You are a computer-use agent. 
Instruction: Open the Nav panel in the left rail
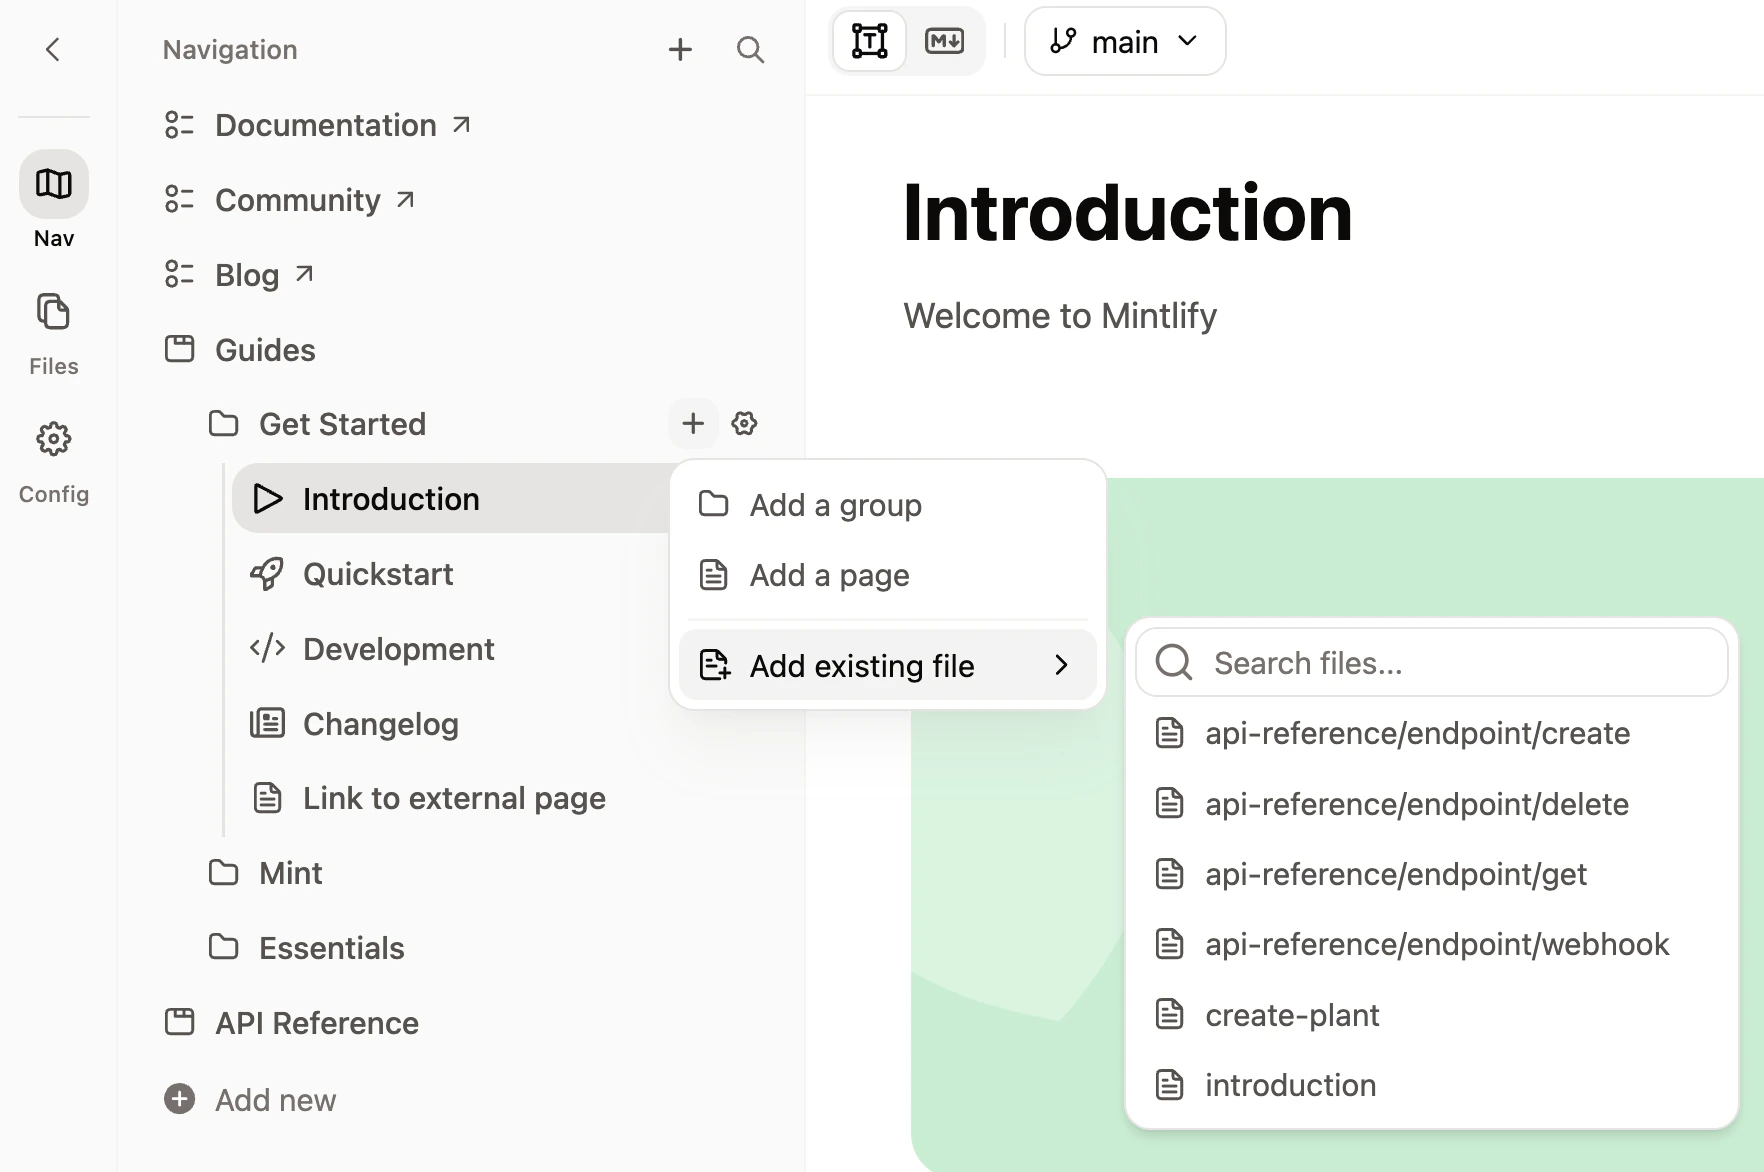53,184
